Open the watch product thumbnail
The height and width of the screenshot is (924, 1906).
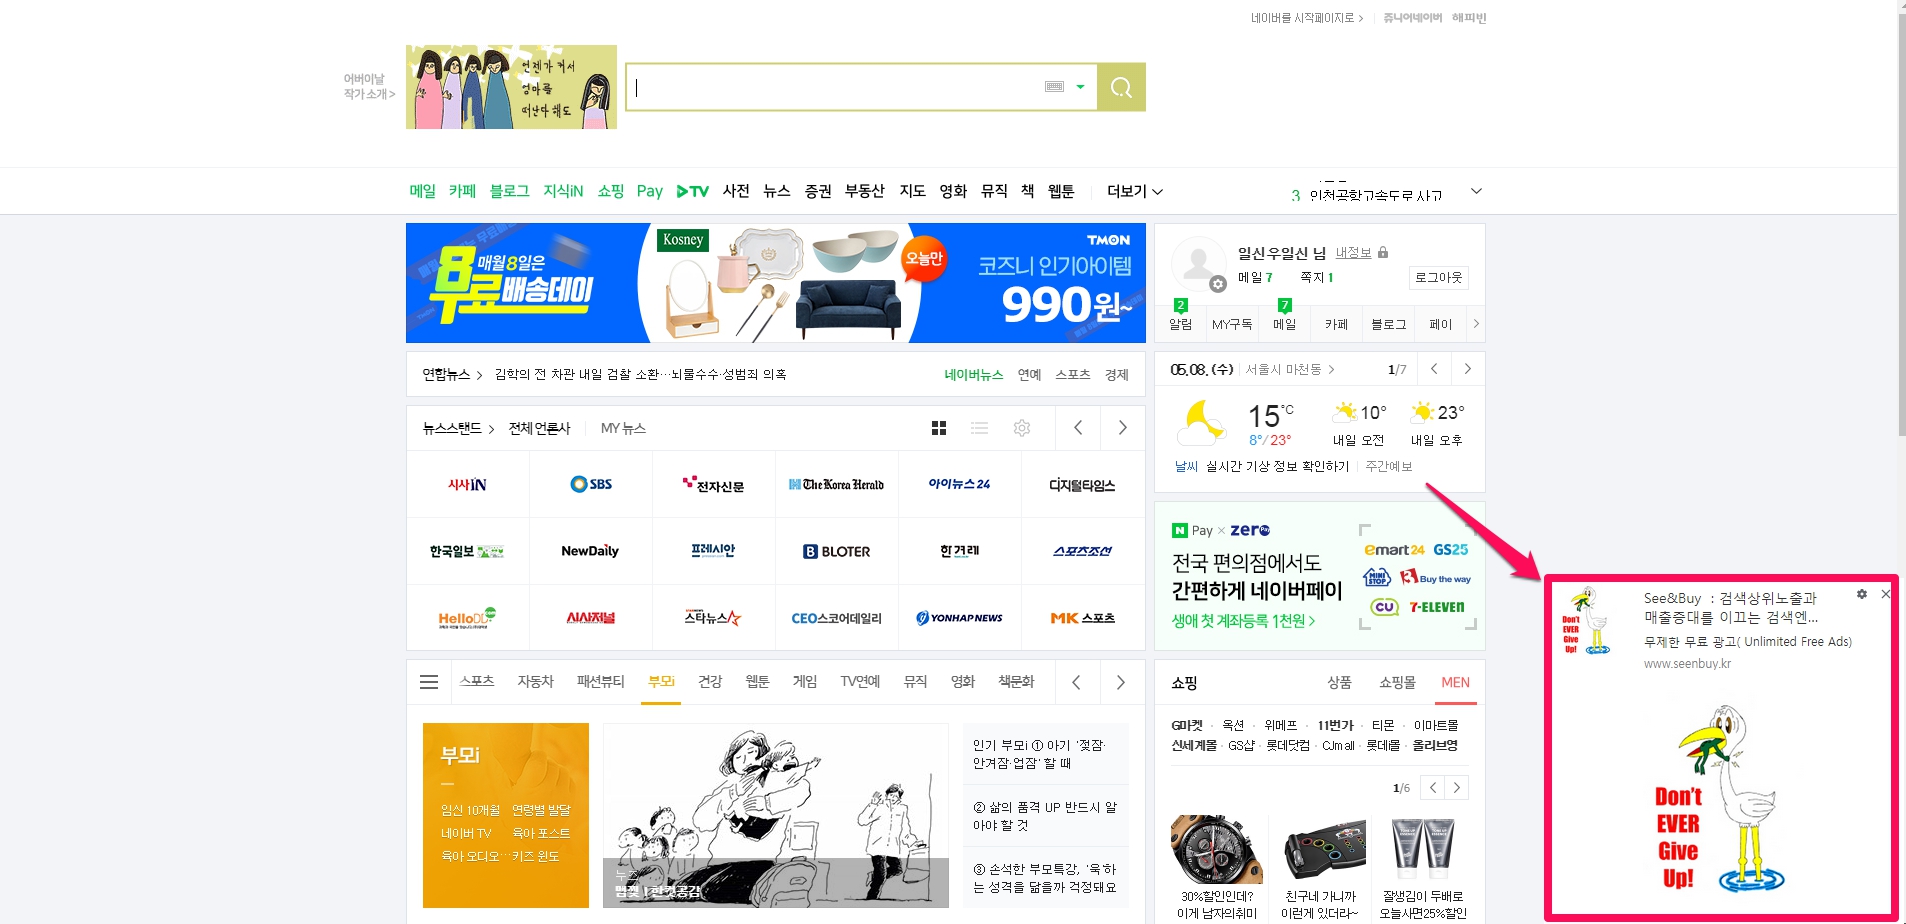[1216, 850]
